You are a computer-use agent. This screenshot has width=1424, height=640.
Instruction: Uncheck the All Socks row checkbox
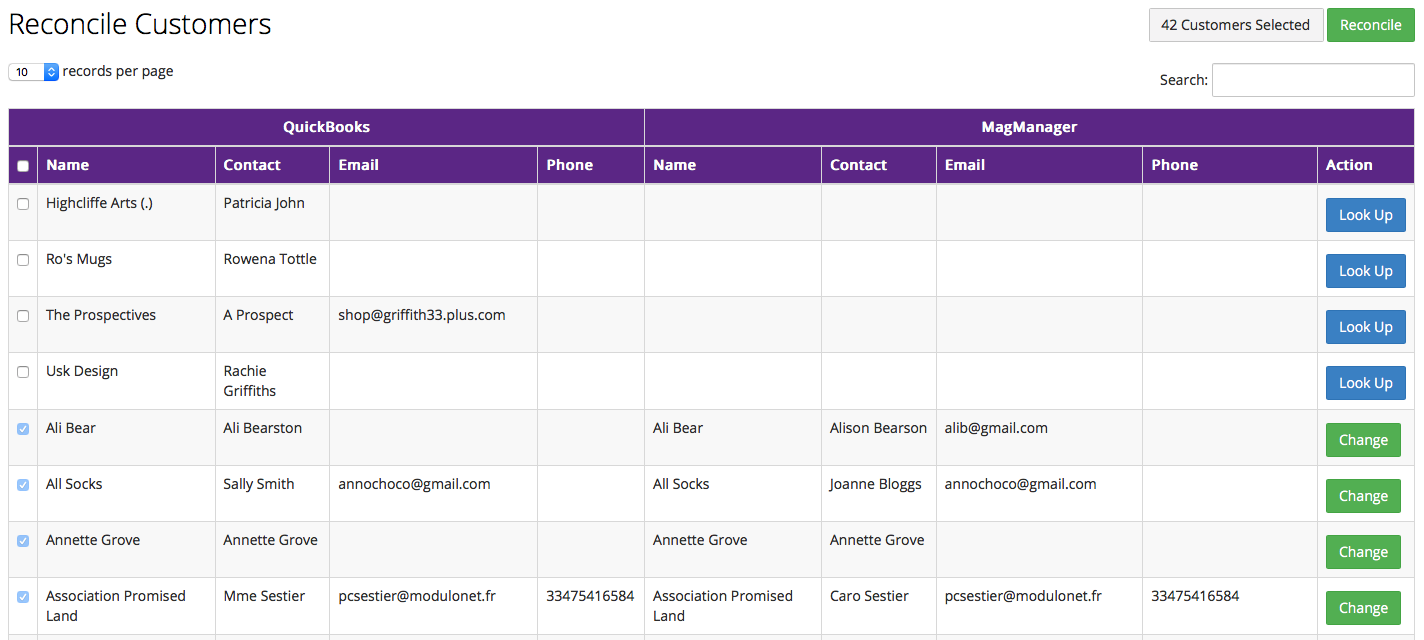(23, 485)
